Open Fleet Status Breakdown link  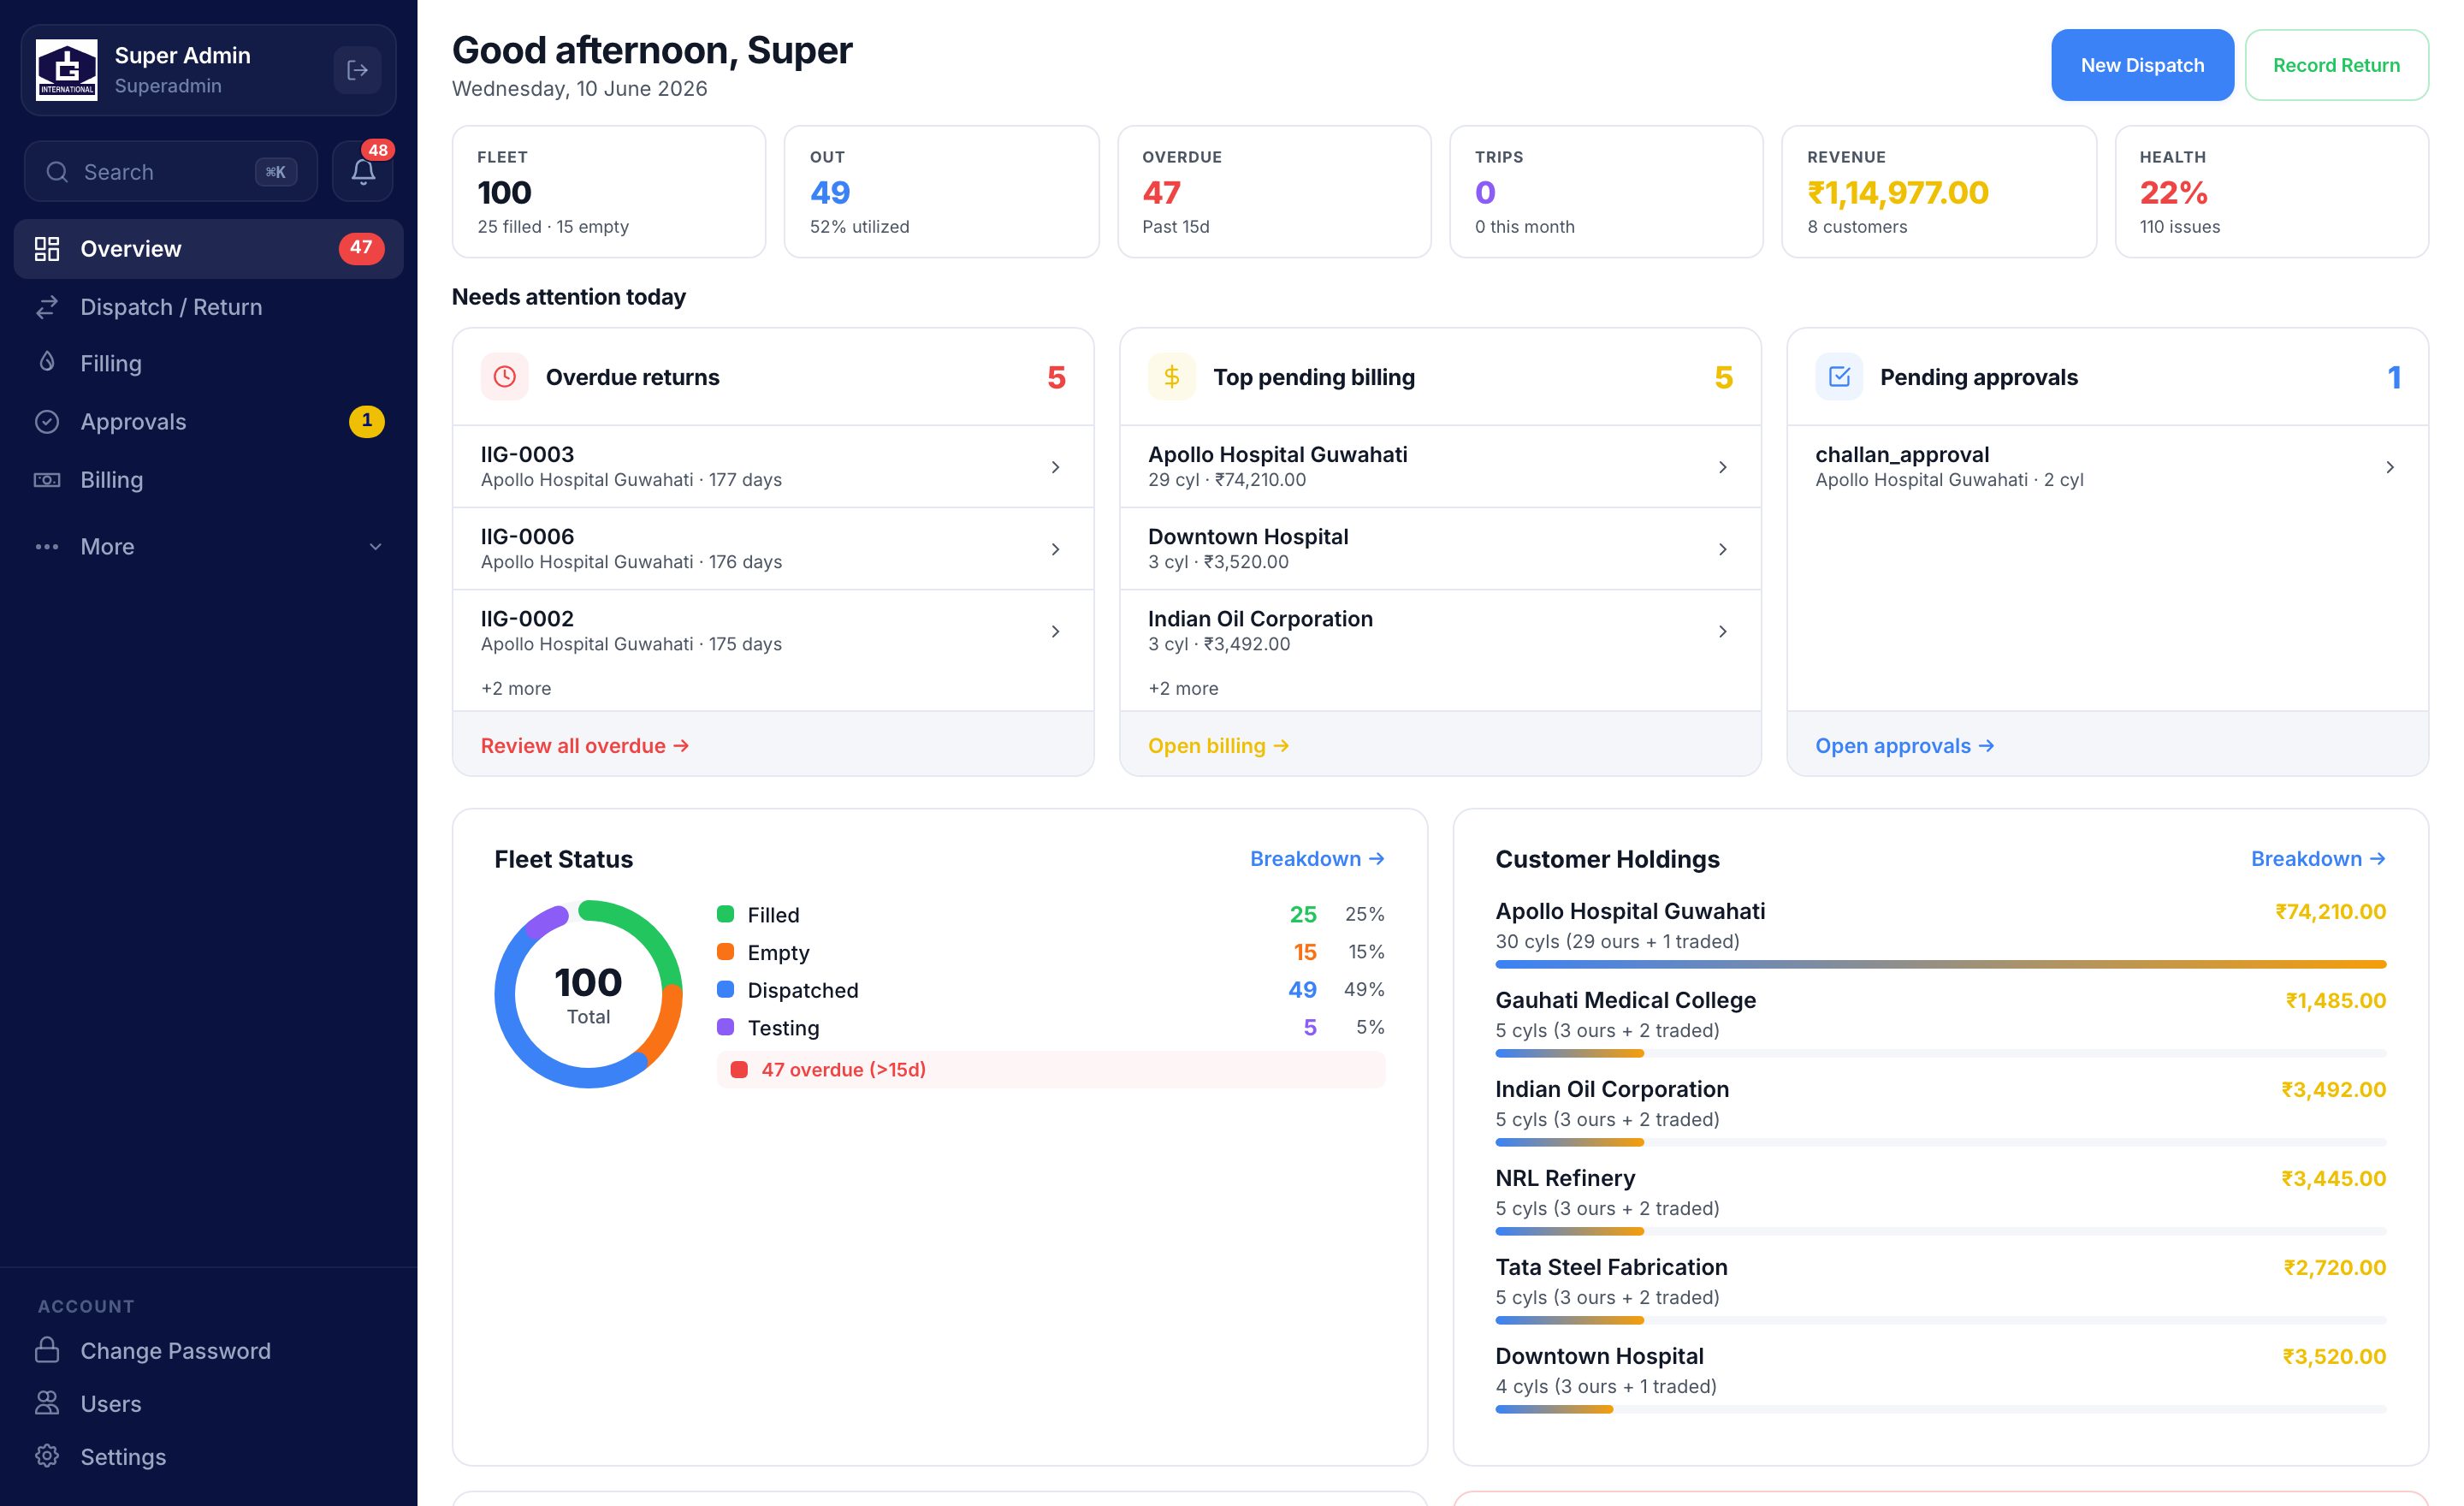point(1317,859)
